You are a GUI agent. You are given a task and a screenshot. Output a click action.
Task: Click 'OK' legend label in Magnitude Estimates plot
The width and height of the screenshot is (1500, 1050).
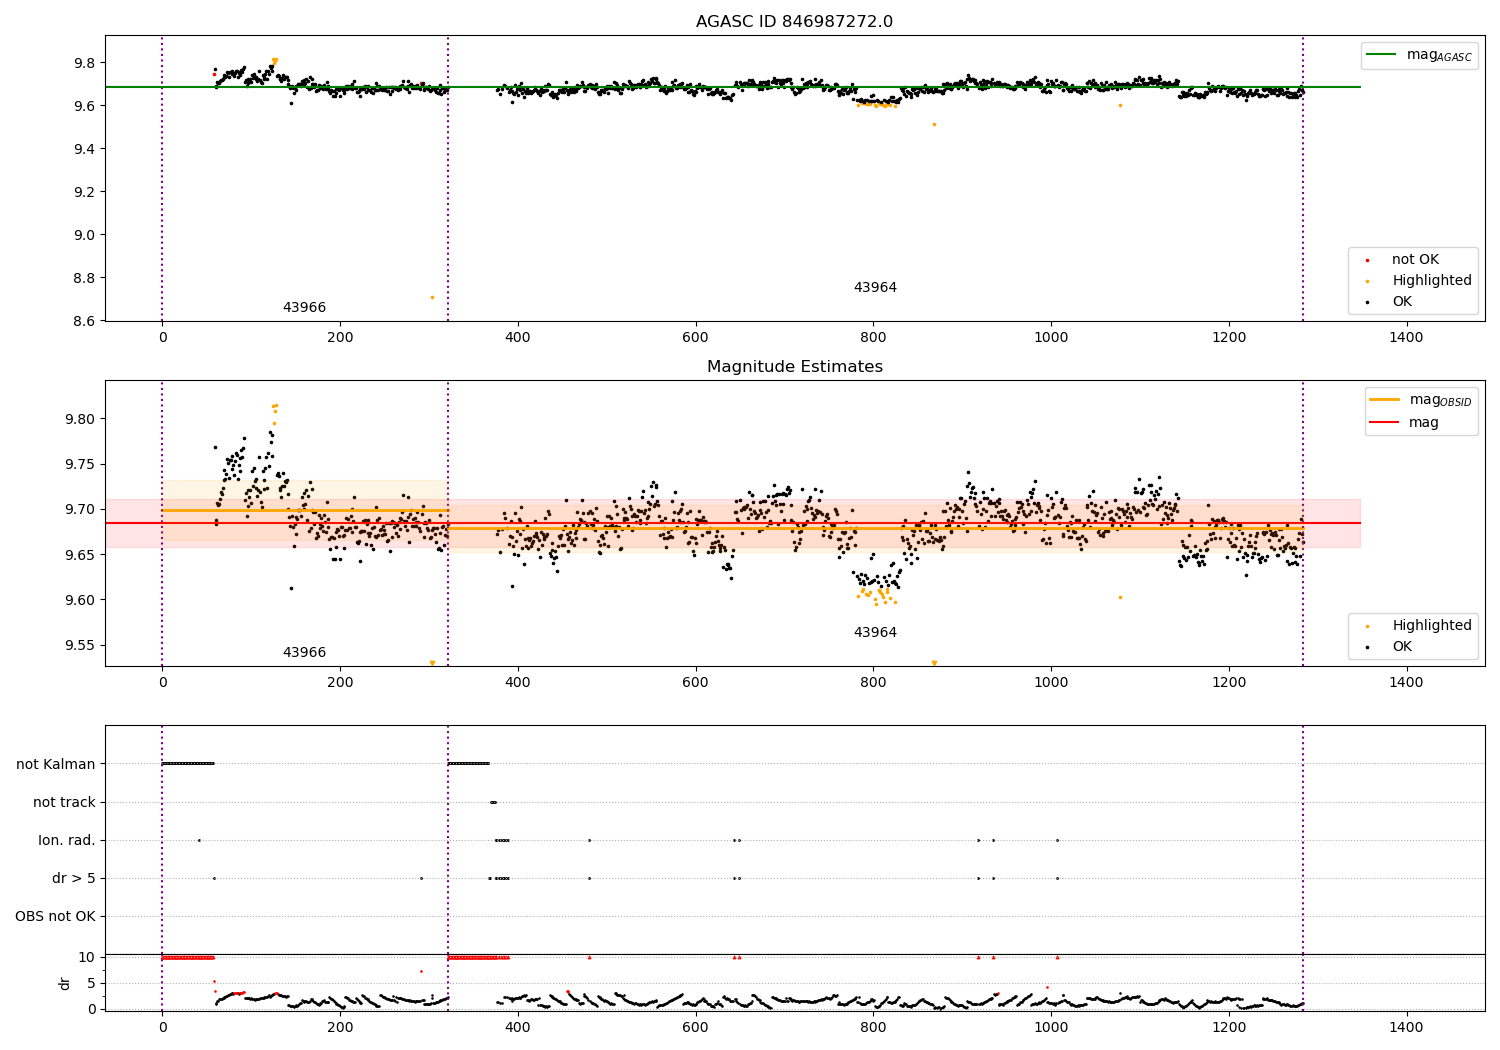1402,647
